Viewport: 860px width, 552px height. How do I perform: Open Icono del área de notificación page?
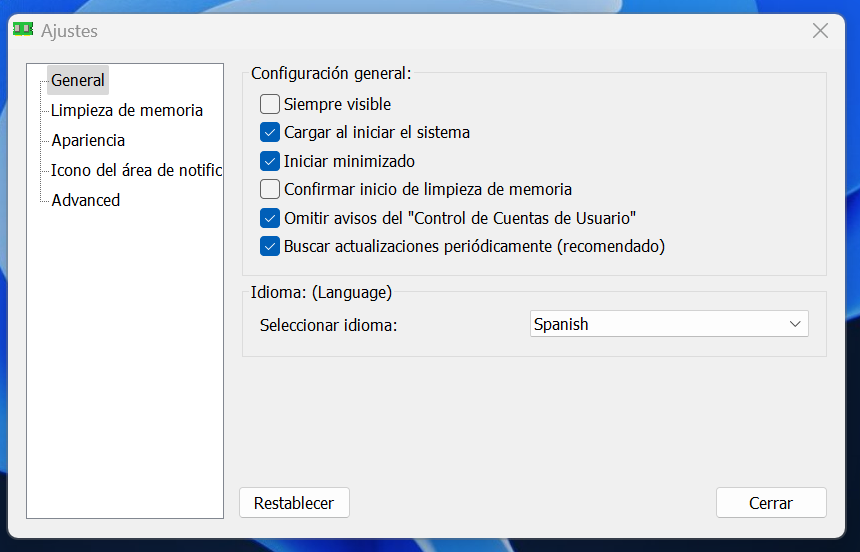coord(137,170)
